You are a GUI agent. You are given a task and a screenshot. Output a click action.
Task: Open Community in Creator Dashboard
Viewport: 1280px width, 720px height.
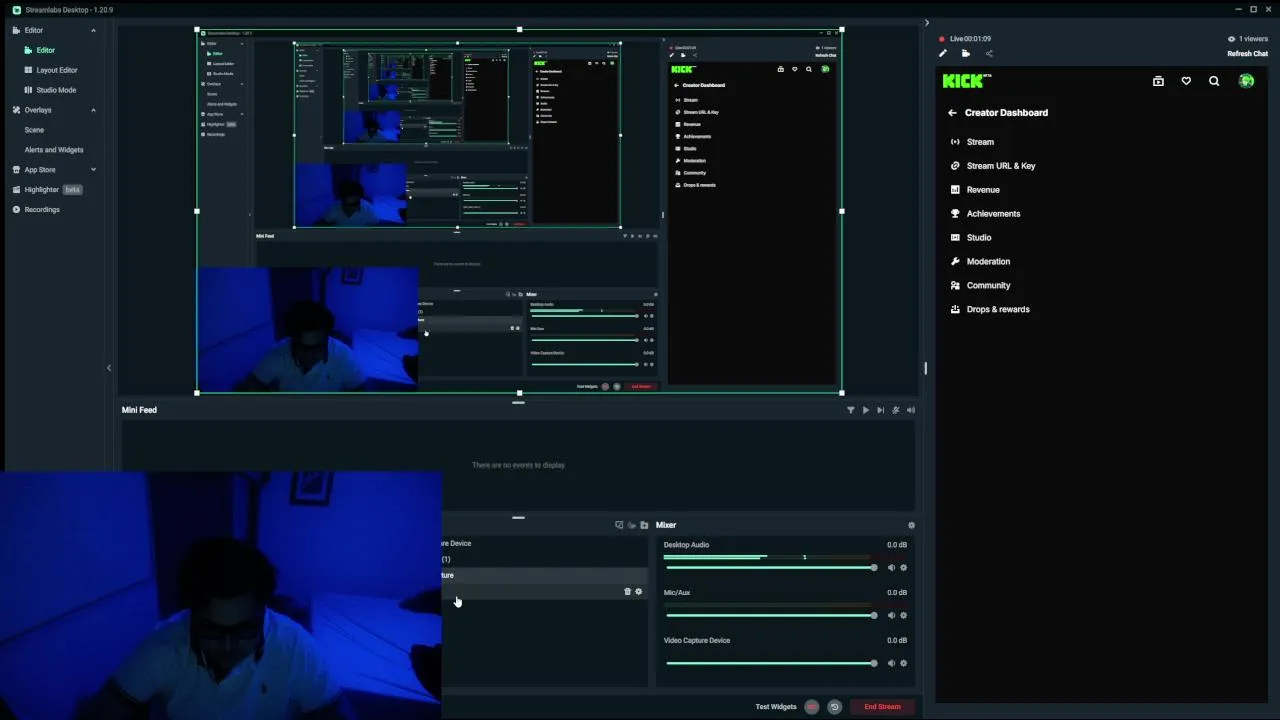click(980, 286)
